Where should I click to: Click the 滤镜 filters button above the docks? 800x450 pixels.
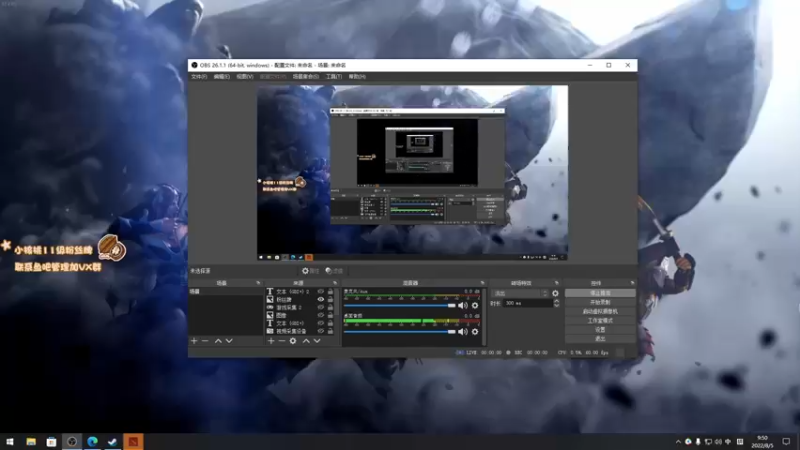tap(334, 271)
